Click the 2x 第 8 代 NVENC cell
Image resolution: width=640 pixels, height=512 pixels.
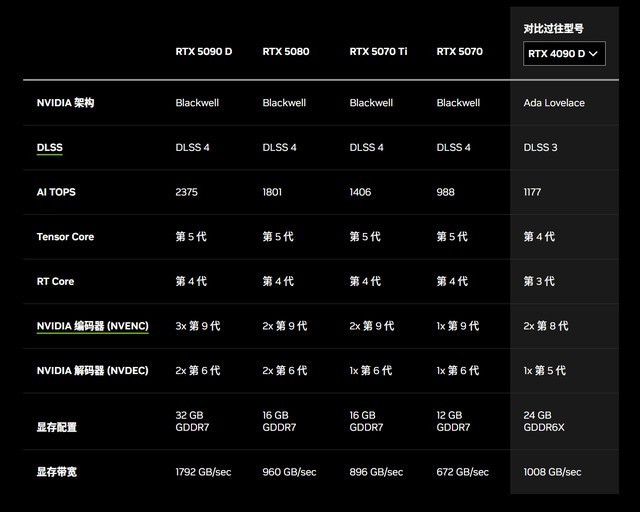(546, 326)
